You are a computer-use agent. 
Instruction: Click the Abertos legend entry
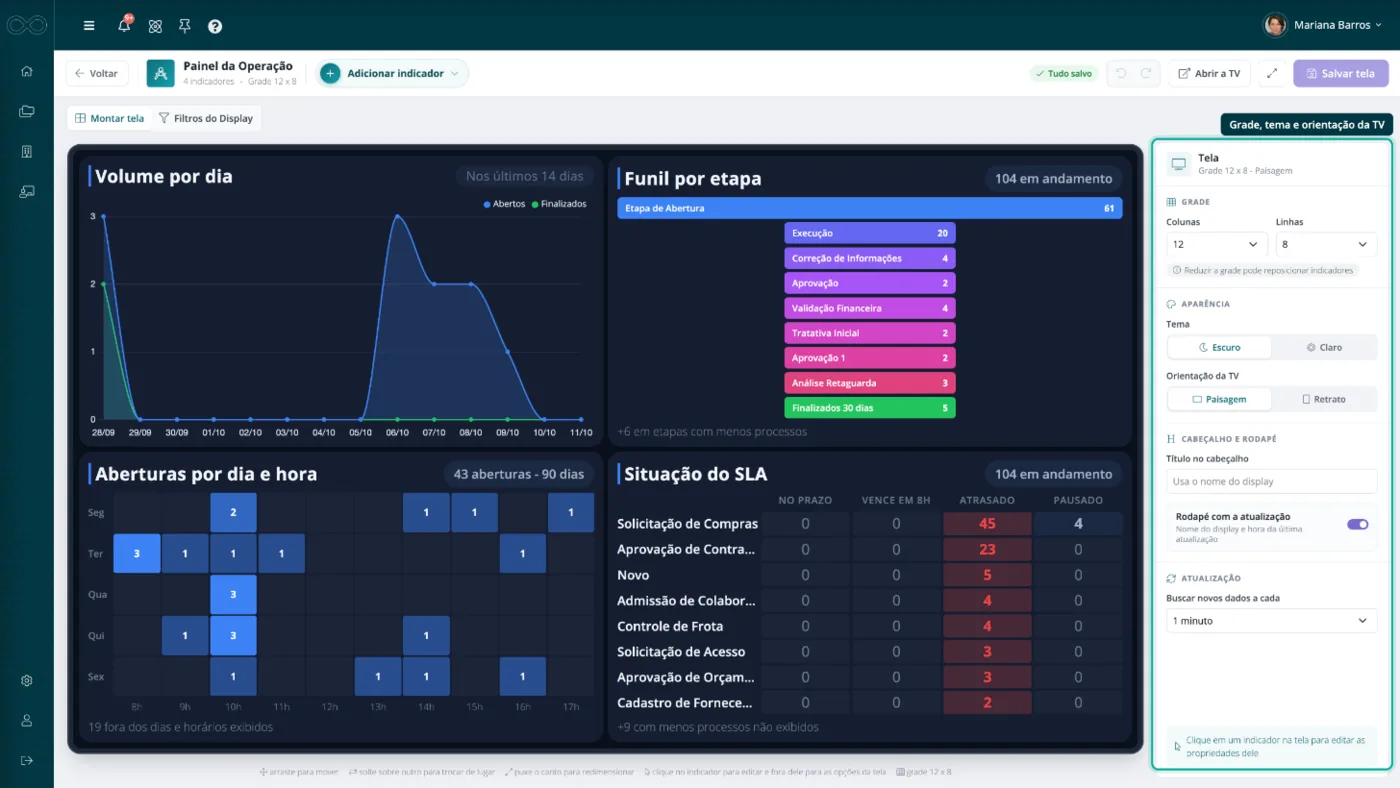pyautogui.click(x=504, y=204)
